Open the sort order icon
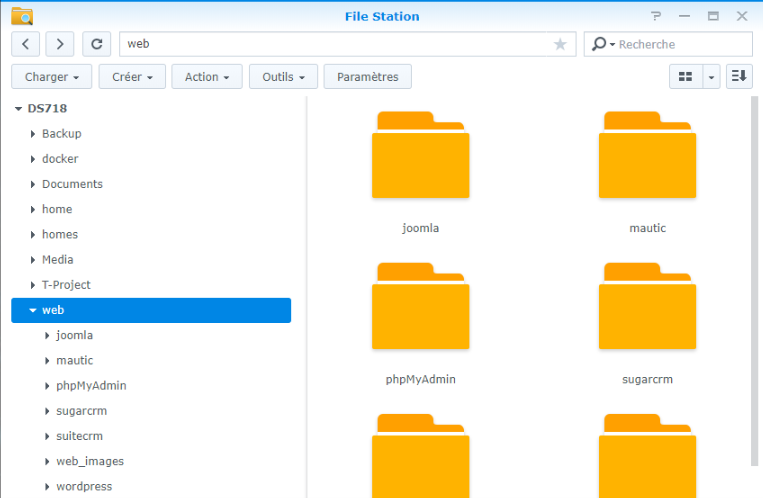Screen dimensions: 763x498 739,77
